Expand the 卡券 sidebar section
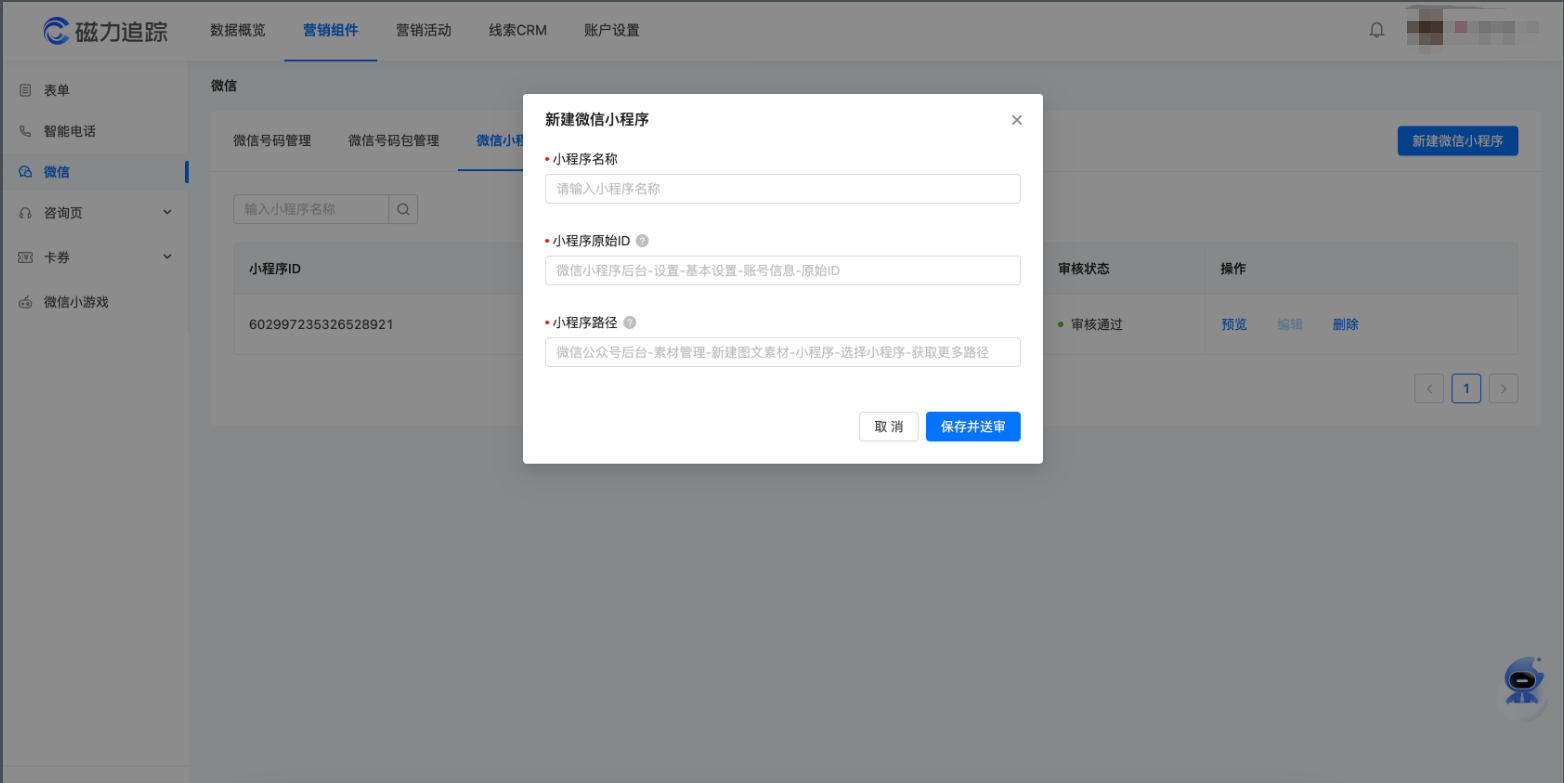The width and height of the screenshot is (1564, 783). tap(167, 256)
